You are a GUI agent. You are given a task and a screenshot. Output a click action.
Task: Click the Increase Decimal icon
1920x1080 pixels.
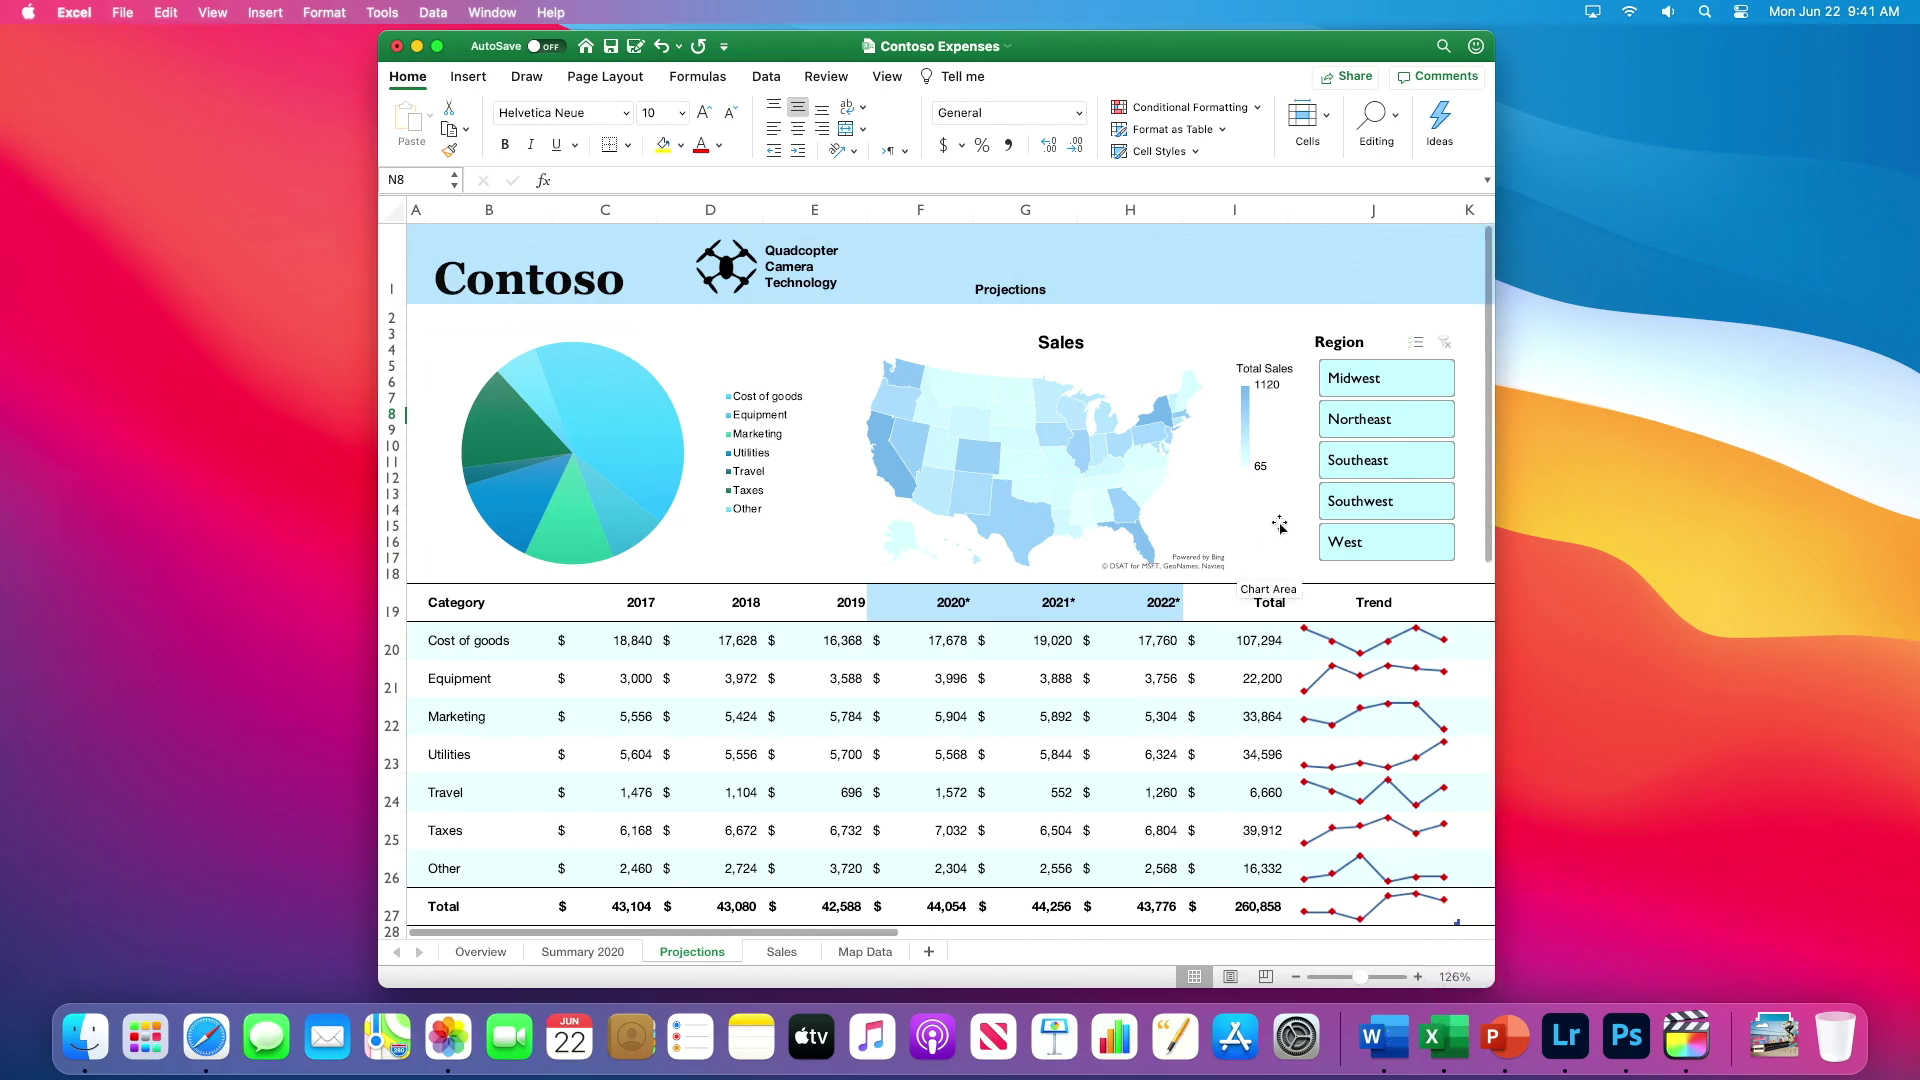point(1048,145)
